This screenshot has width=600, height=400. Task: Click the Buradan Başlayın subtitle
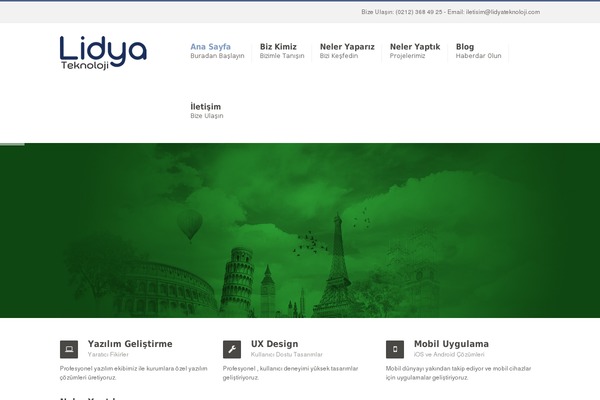point(217,56)
